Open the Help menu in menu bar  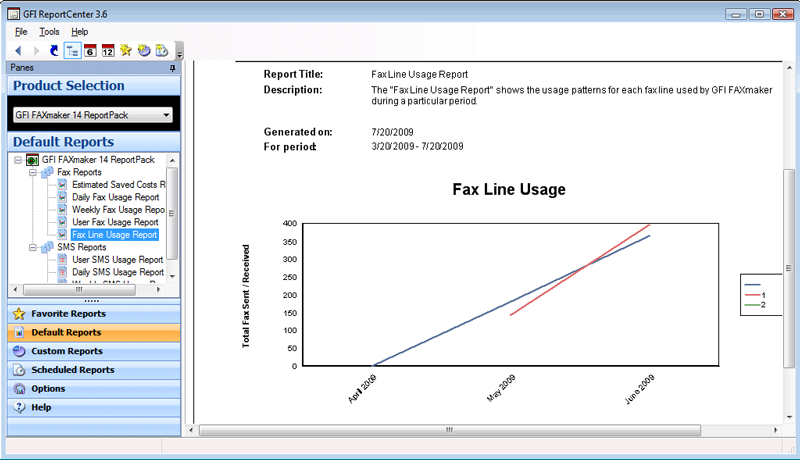(80, 32)
